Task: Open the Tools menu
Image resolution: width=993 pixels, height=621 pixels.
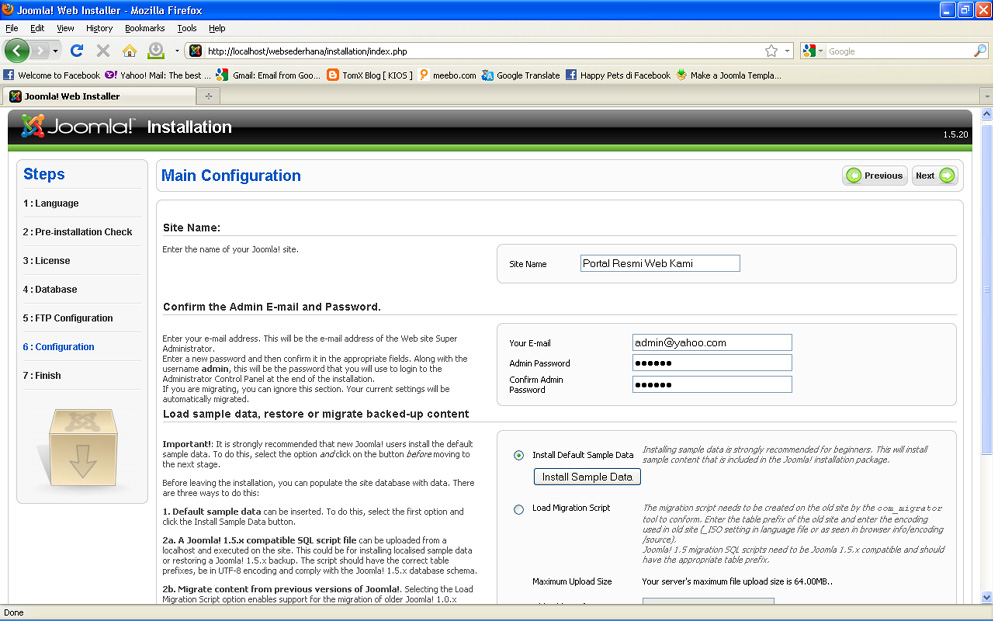Action: [x=187, y=28]
